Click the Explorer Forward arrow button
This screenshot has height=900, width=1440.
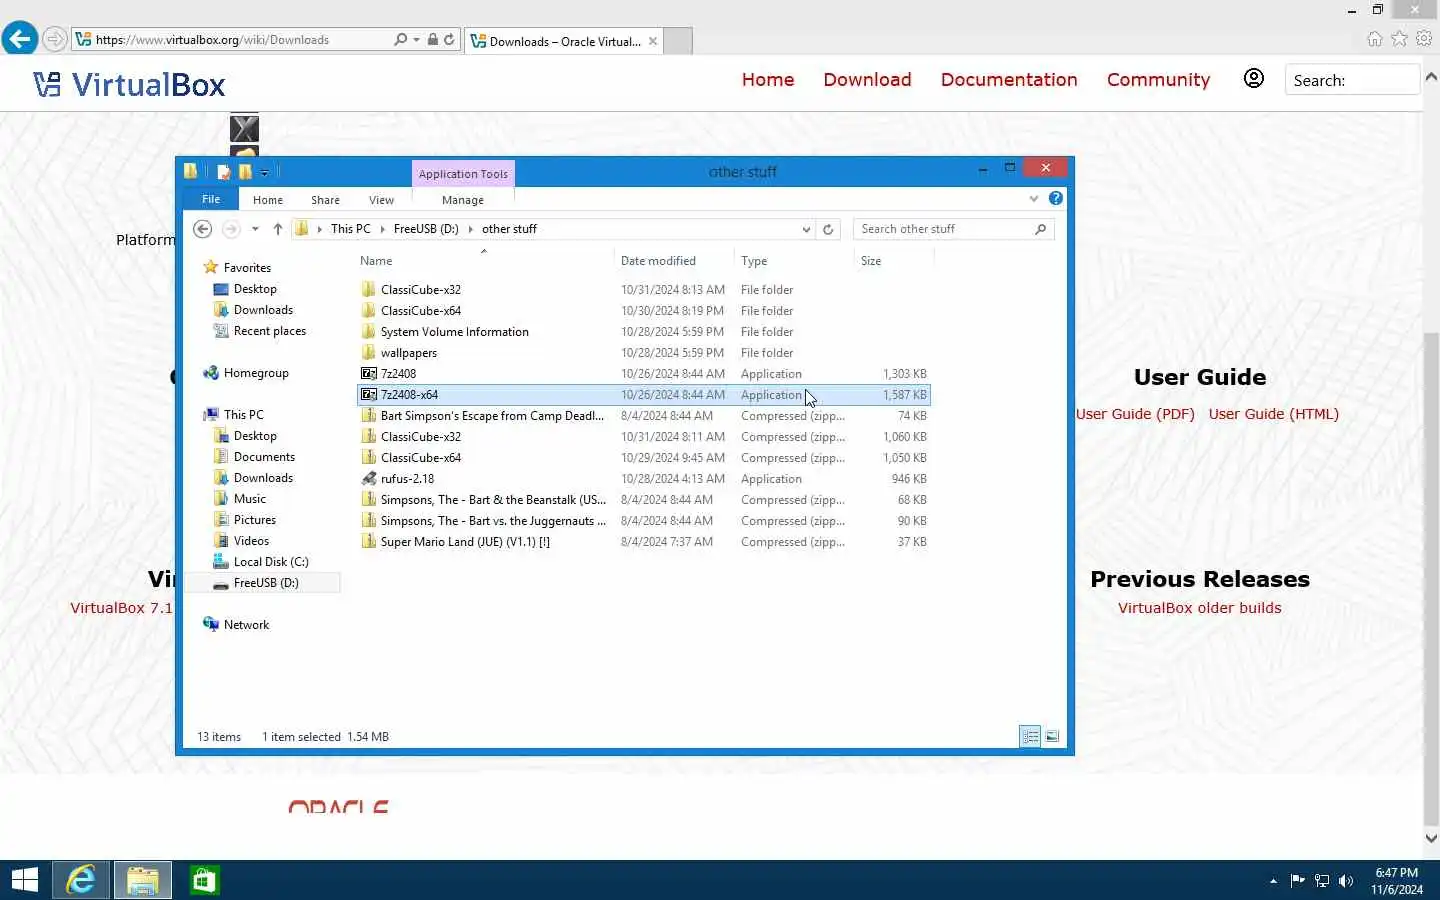click(231, 229)
